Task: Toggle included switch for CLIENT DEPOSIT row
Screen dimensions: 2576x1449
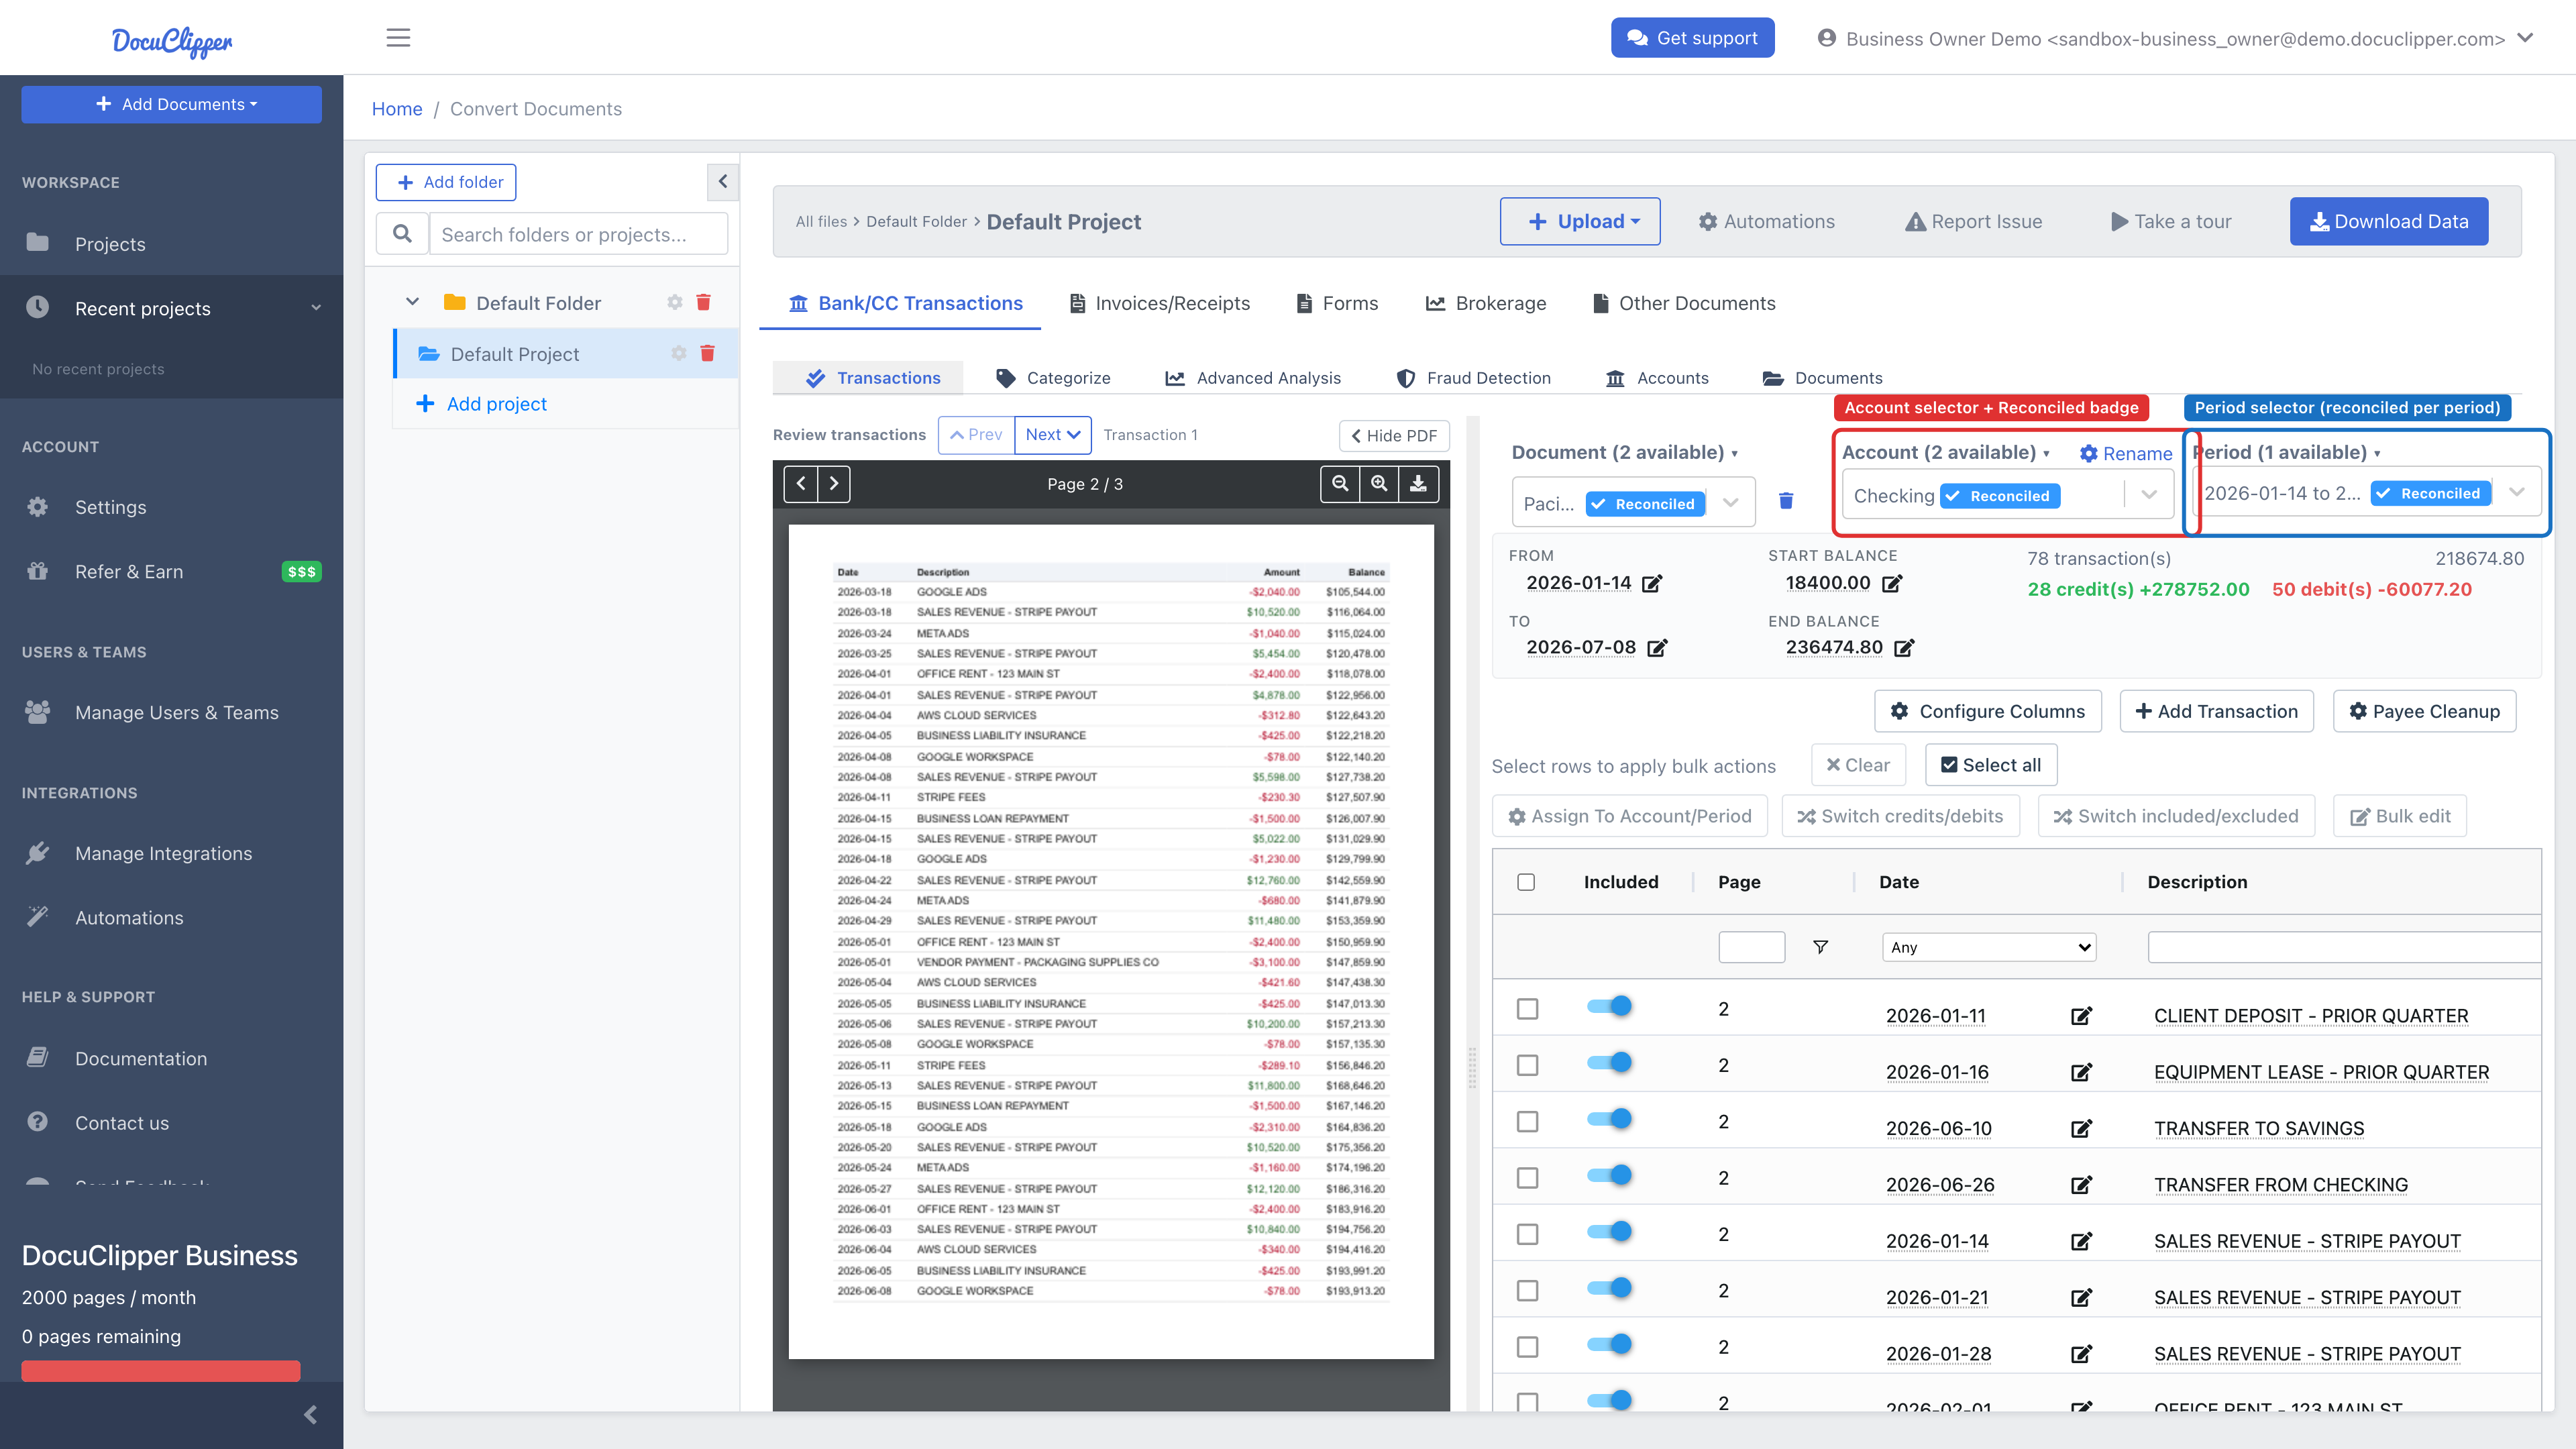Action: tap(1609, 1006)
